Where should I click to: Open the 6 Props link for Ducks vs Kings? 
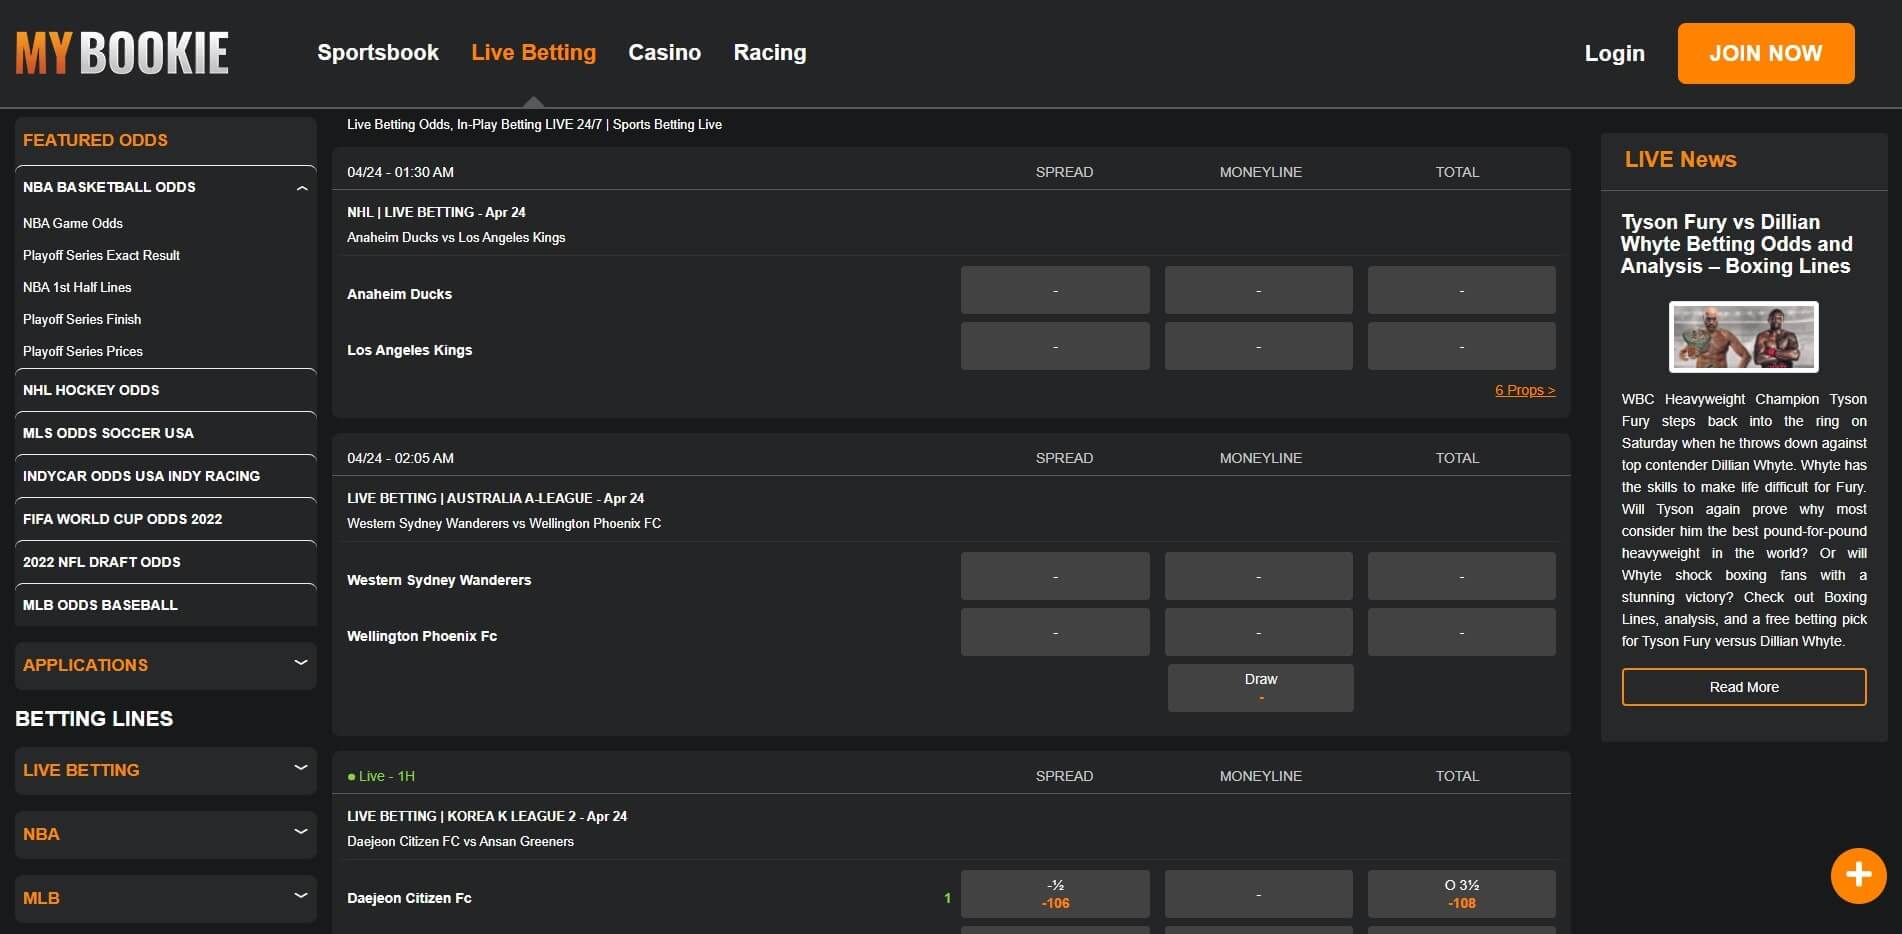click(x=1524, y=390)
